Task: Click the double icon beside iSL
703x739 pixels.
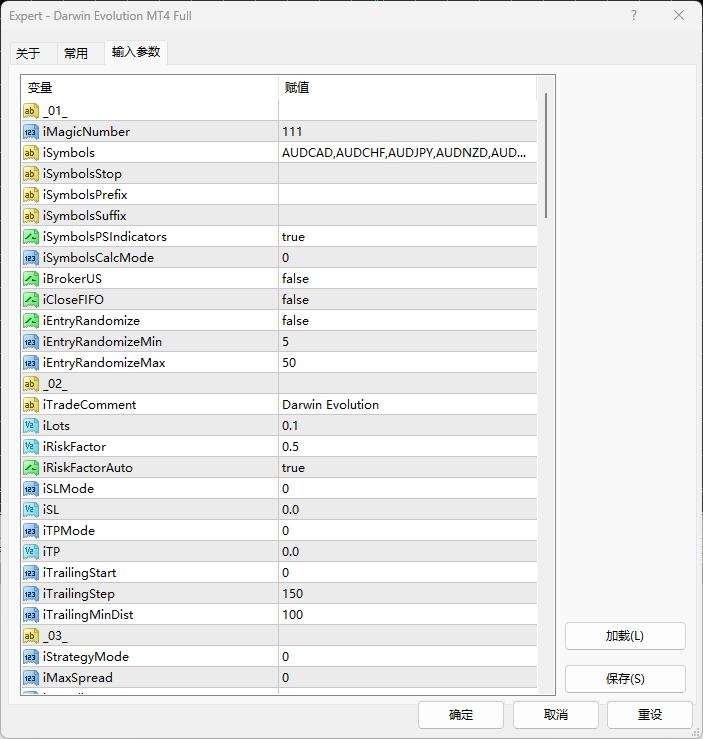Action: (x=31, y=509)
